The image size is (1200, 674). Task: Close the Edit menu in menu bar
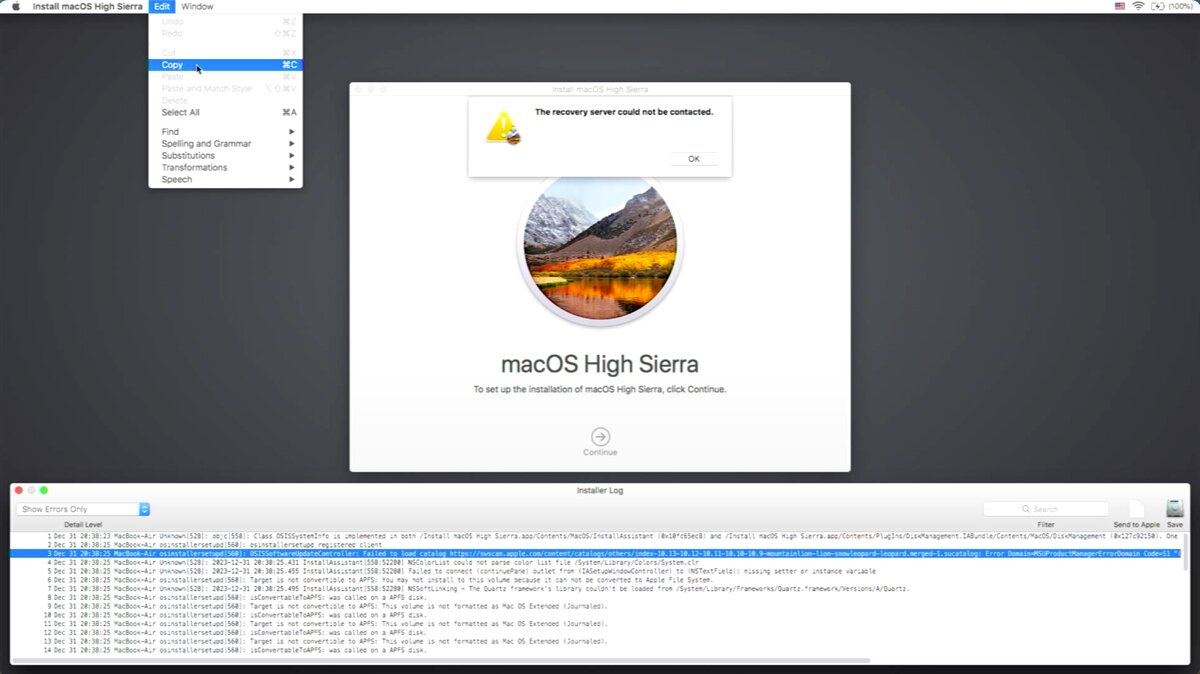click(x=162, y=6)
